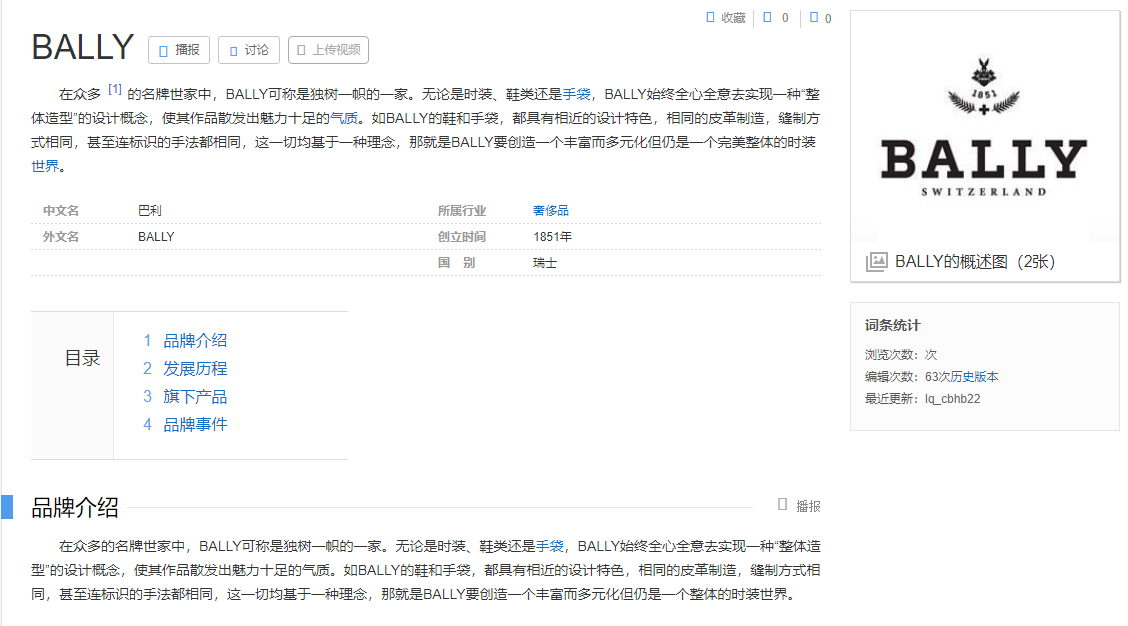Go to 品牌事件 contents entry
The image size is (1128, 626).
pyautogui.click(x=195, y=425)
